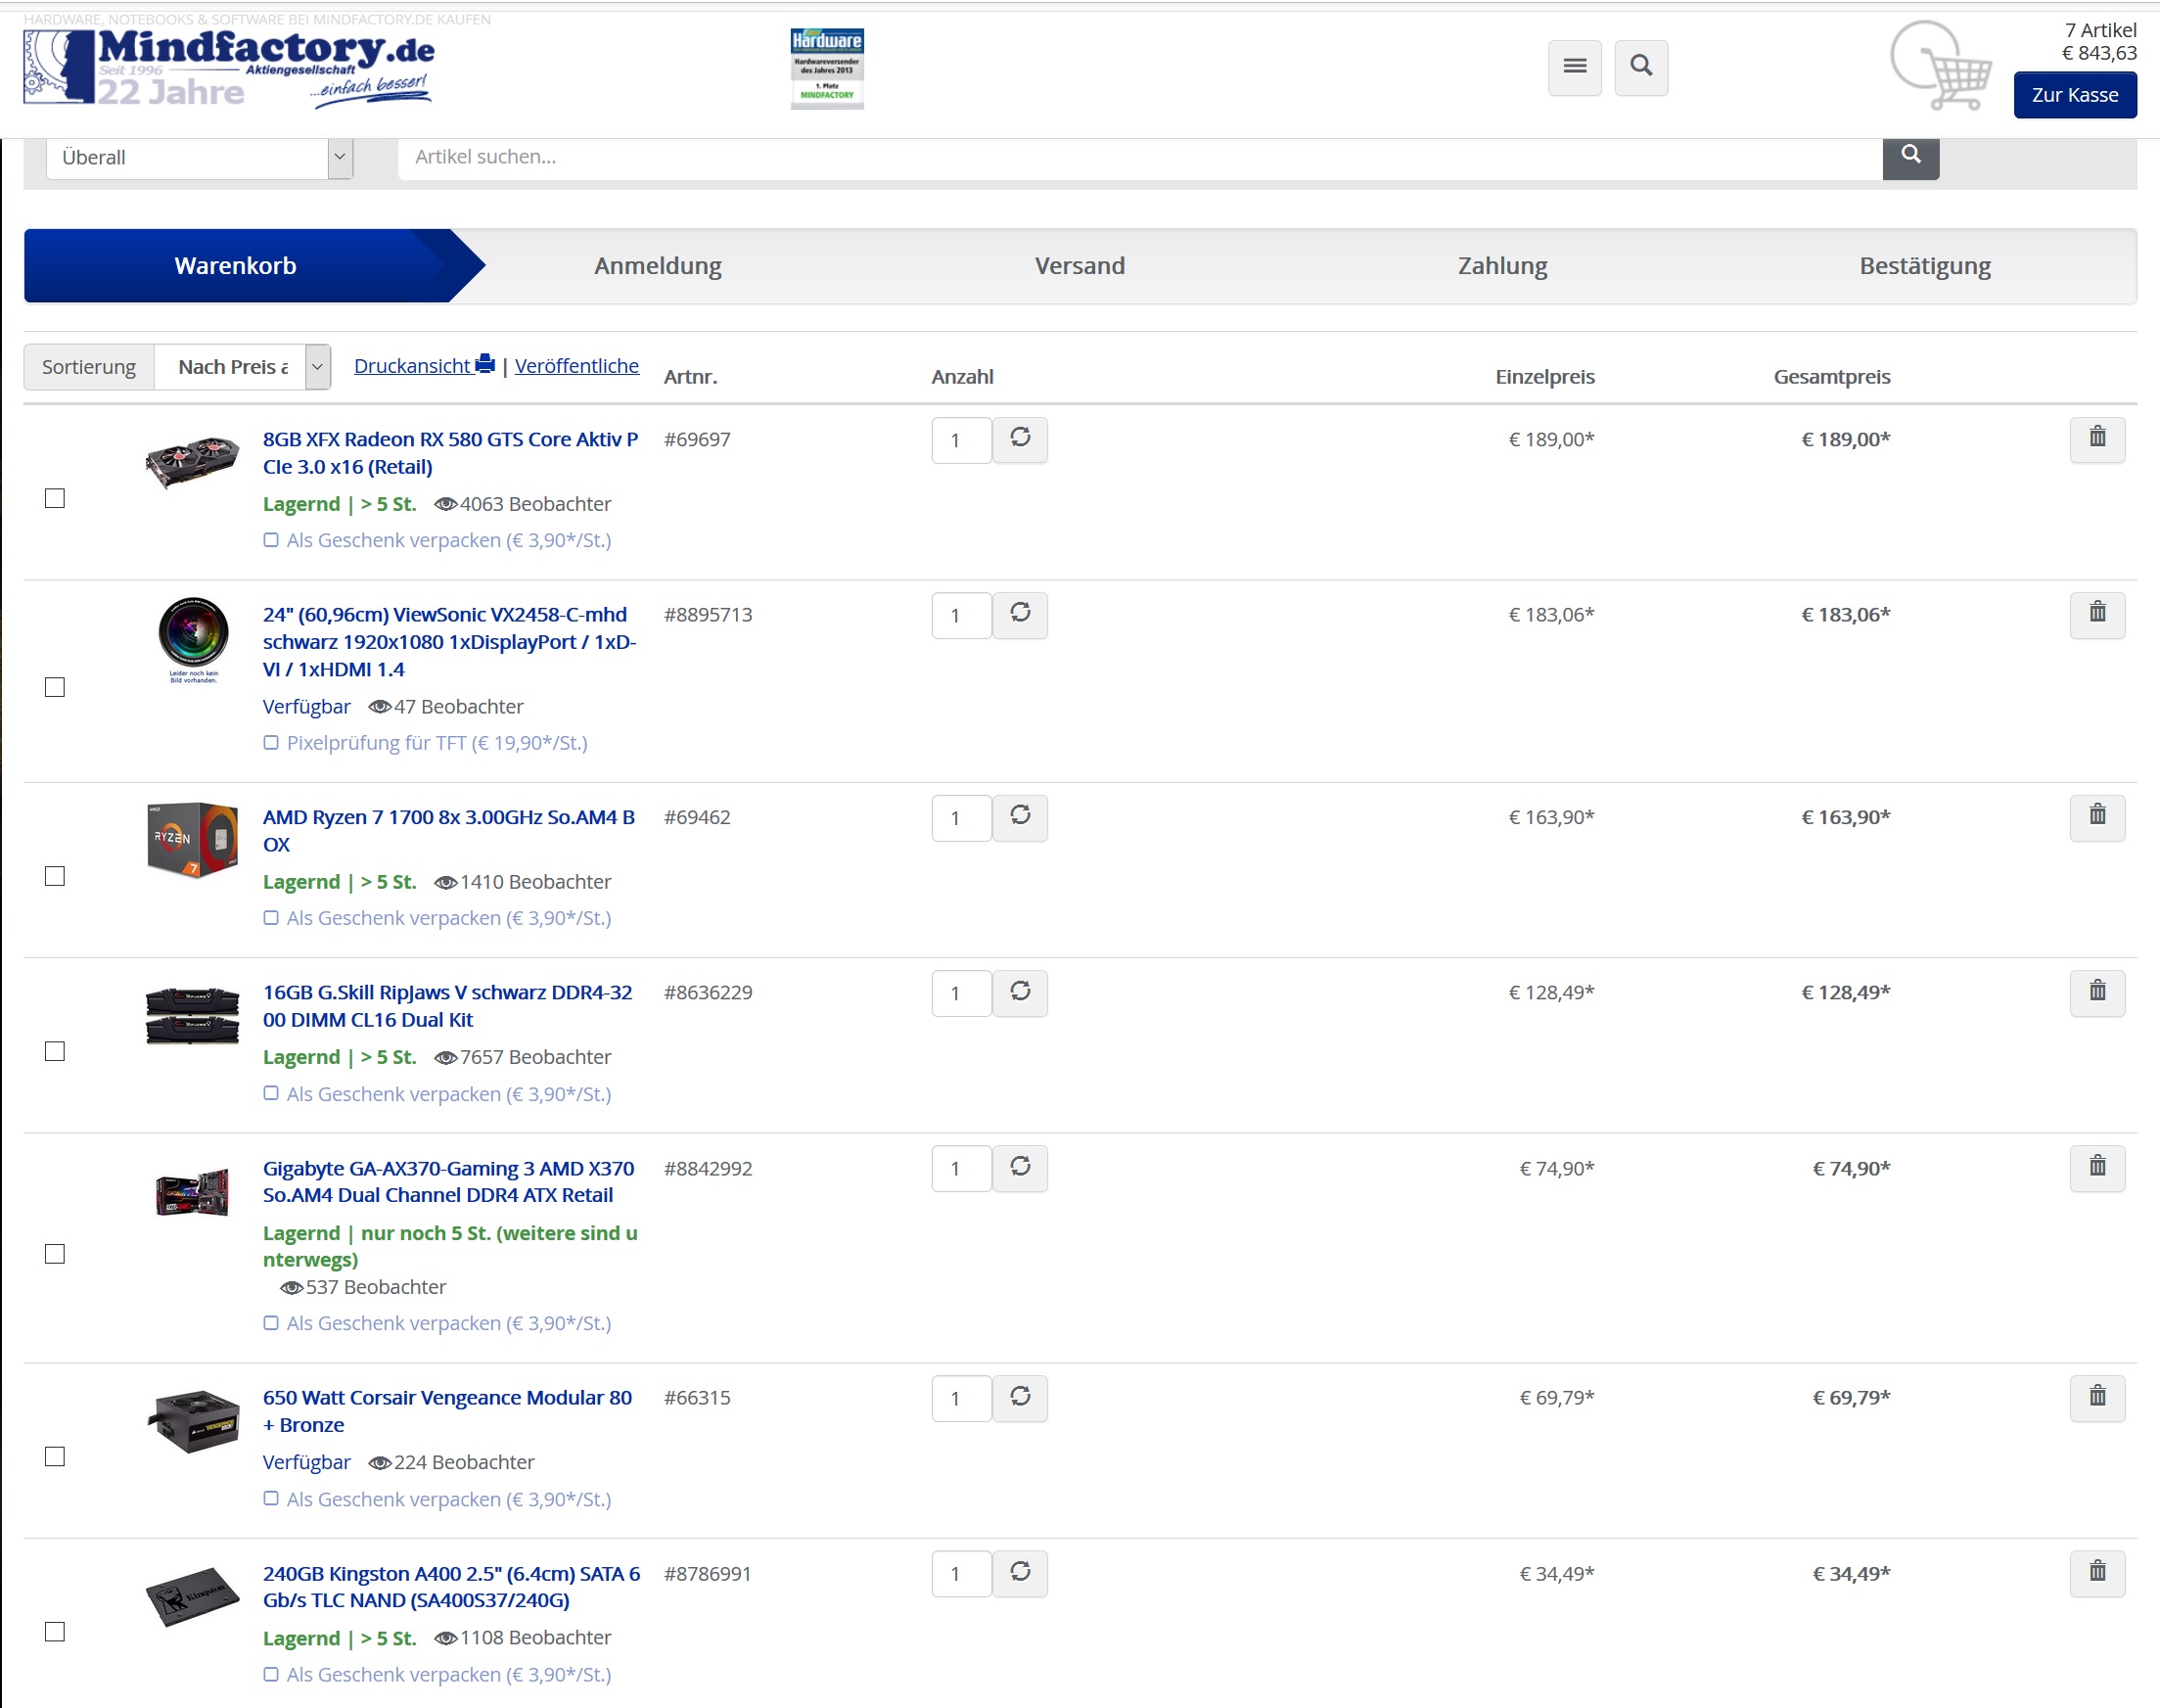Image resolution: width=2160 pixels, height=1708 pixels.
Task: Select checkbox for G.Skill RipJaws row
Action: pos(55,1051)
